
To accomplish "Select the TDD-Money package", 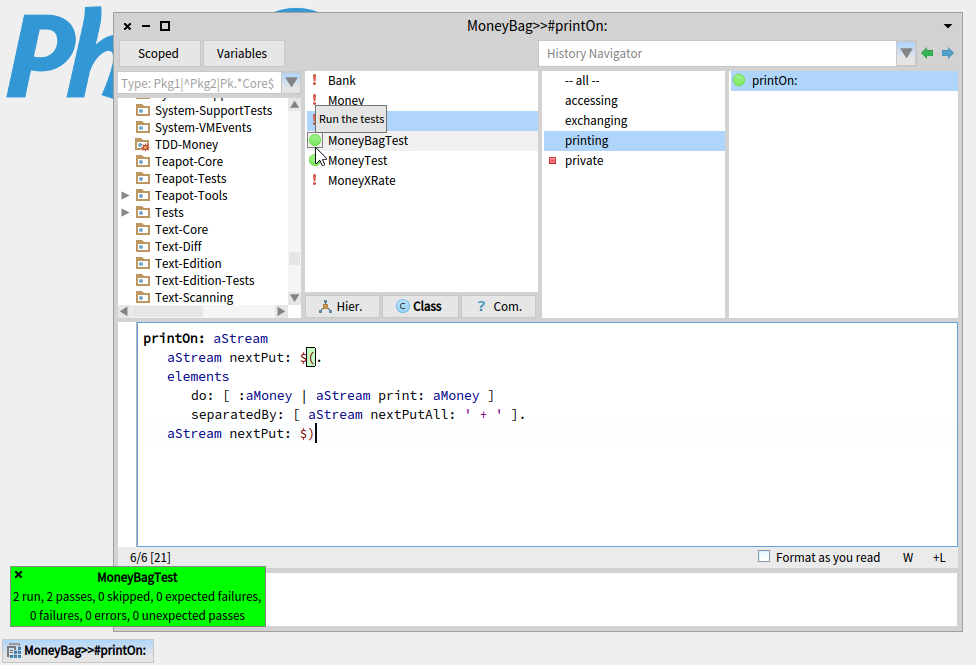I will [187, 145].
